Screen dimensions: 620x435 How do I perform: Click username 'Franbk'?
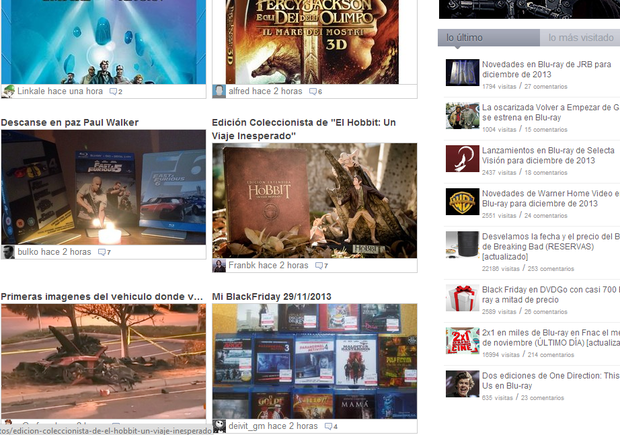[242, 265]
